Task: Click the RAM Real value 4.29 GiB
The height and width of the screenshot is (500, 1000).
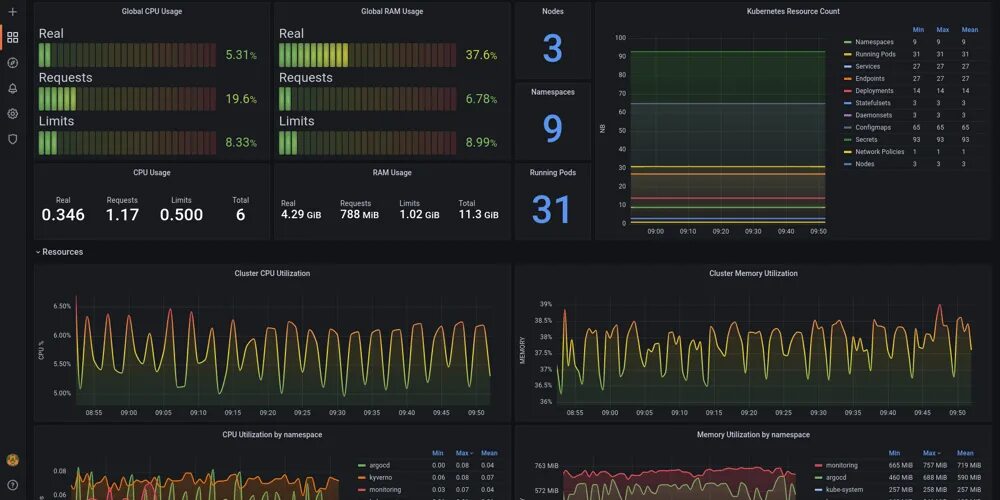Action: pyautogui.click(x=301, y=215)
